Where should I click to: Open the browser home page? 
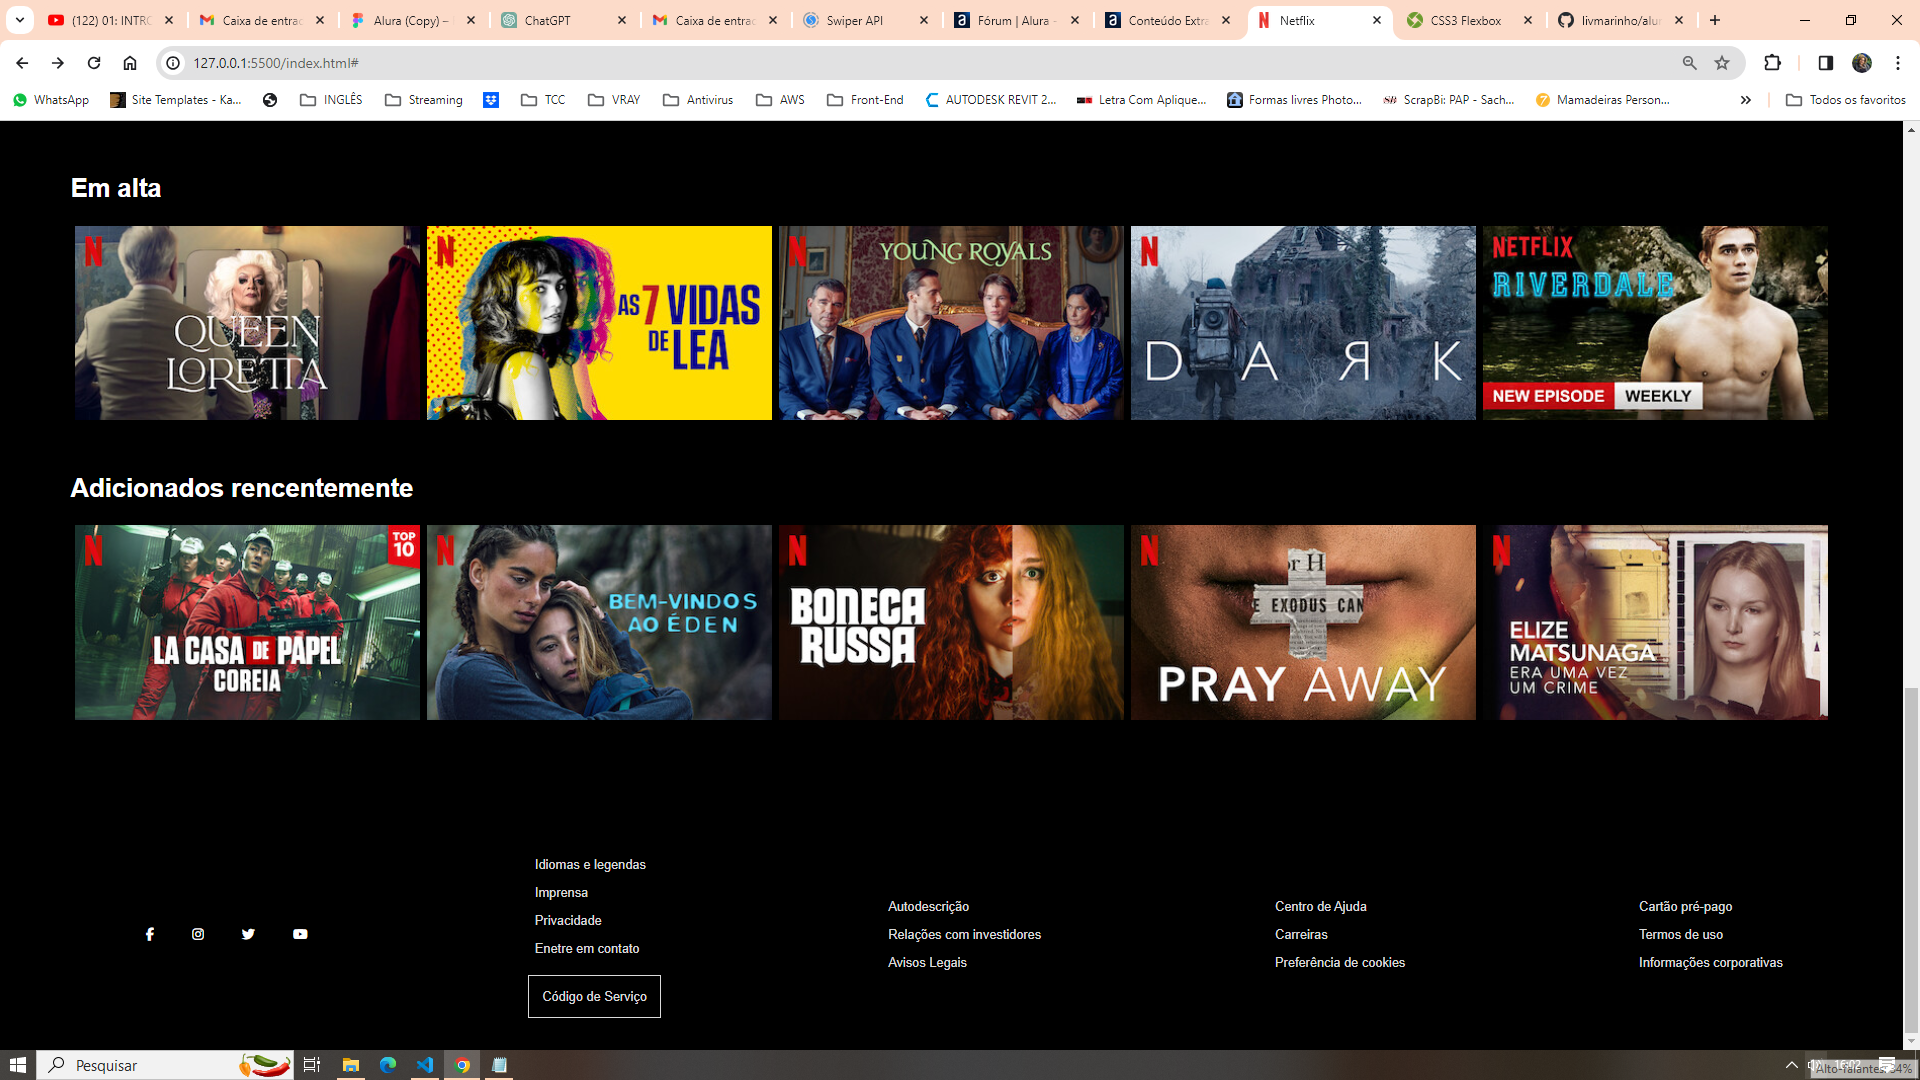coord(130,63)
